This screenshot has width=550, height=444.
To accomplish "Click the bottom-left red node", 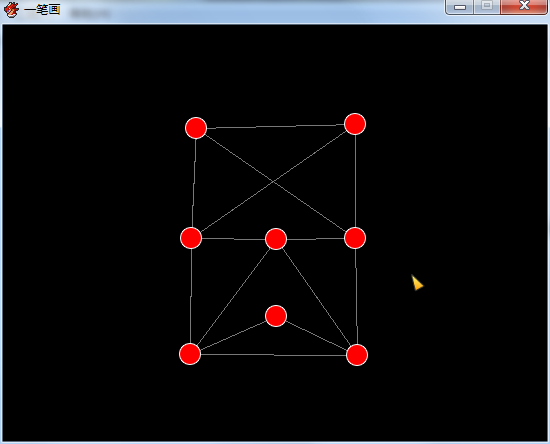I will [190, 354].
